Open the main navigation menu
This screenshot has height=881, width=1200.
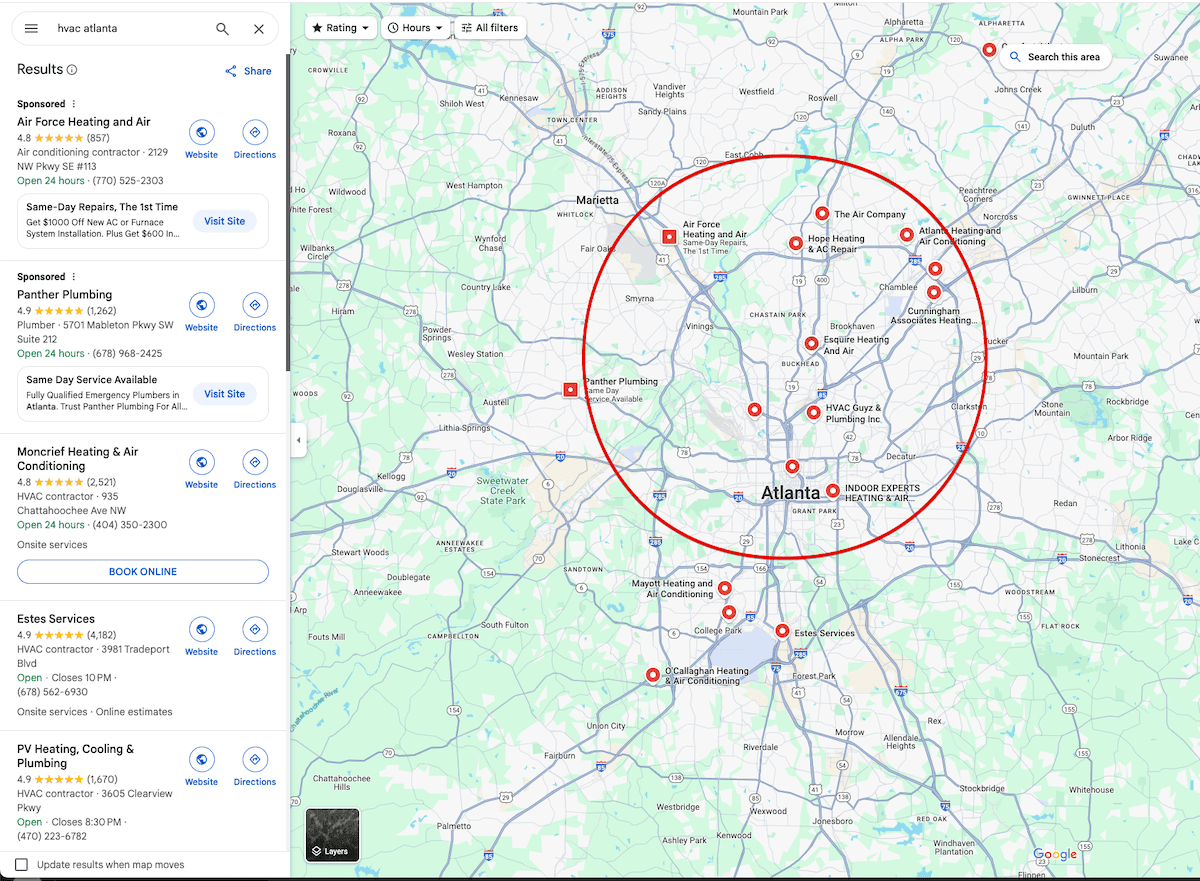(x=31, y=28)
